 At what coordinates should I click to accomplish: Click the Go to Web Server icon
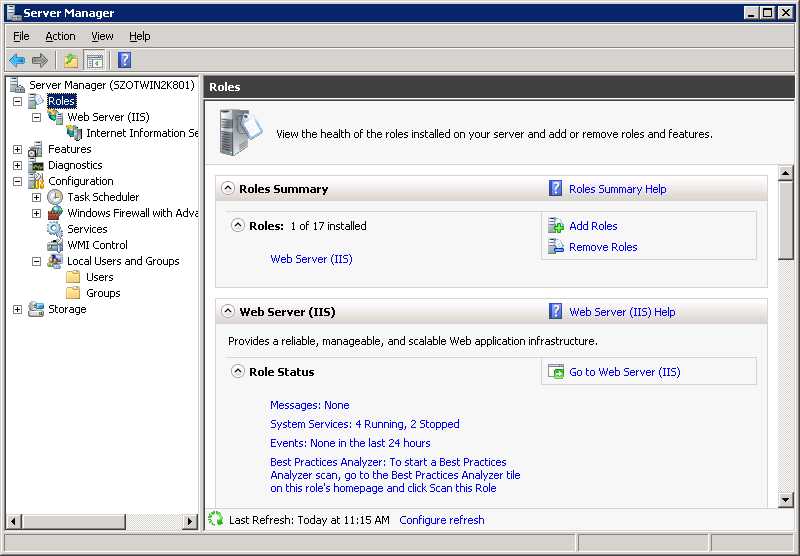click(556, 371)
